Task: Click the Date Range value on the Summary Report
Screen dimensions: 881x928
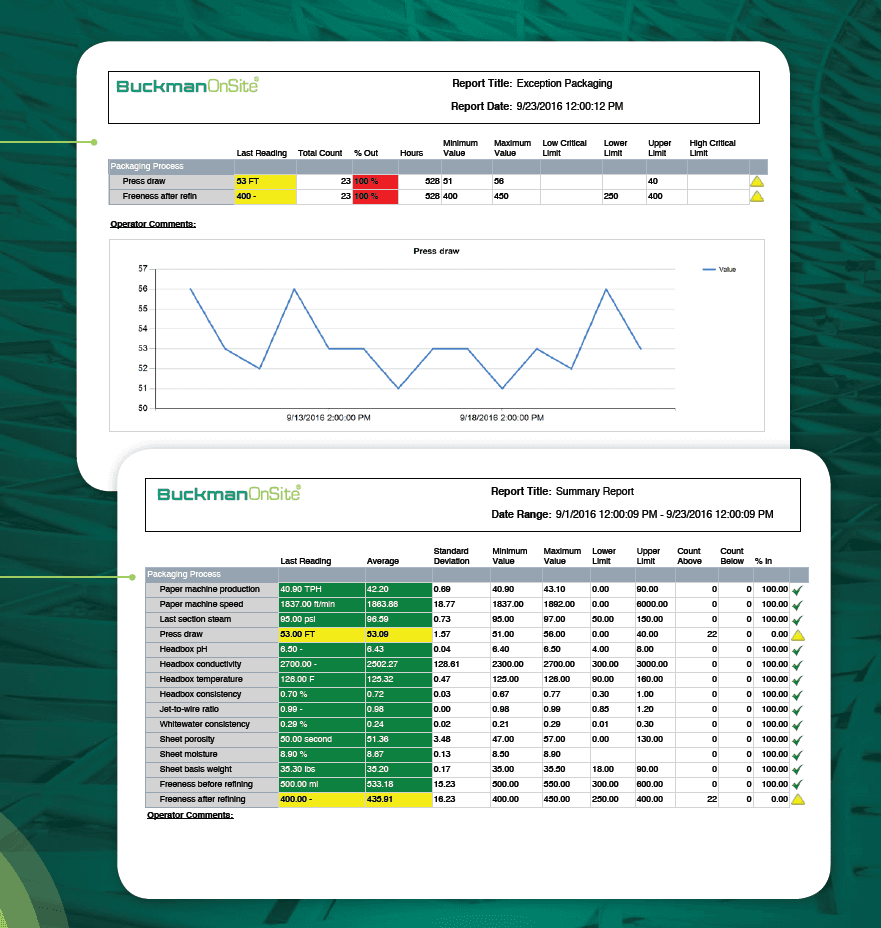Action: click(664, 514)
